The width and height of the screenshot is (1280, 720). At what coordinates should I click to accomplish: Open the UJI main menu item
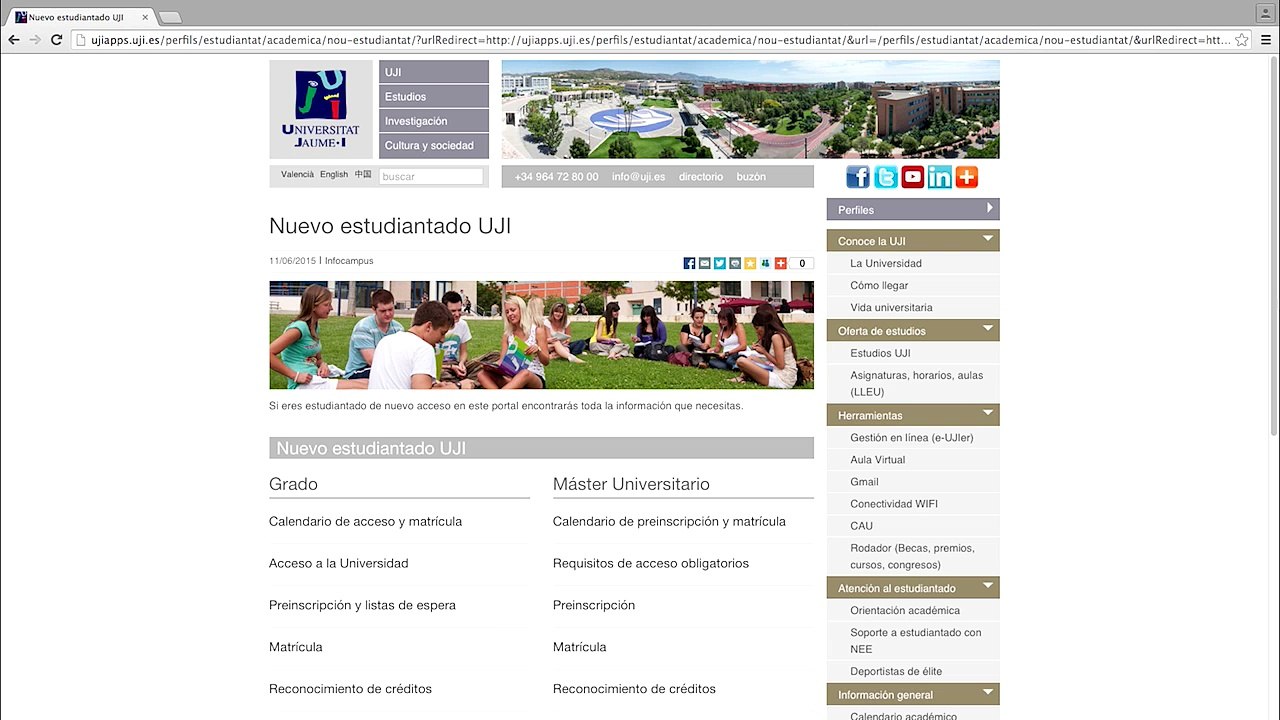tap(434, 72)
